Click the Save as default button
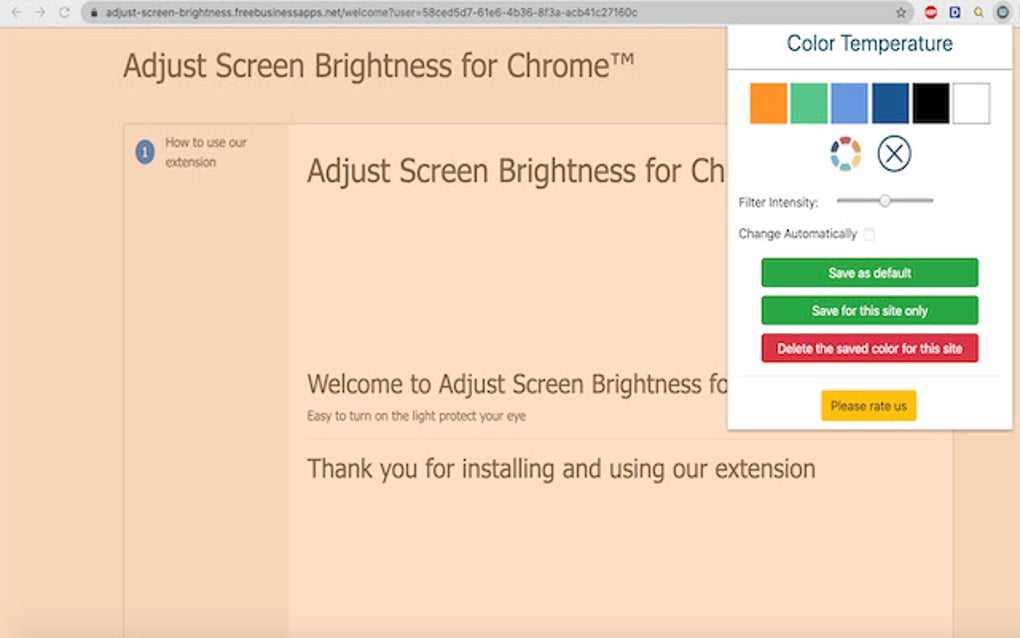1020x638 pixels. [x=870, y=272]
